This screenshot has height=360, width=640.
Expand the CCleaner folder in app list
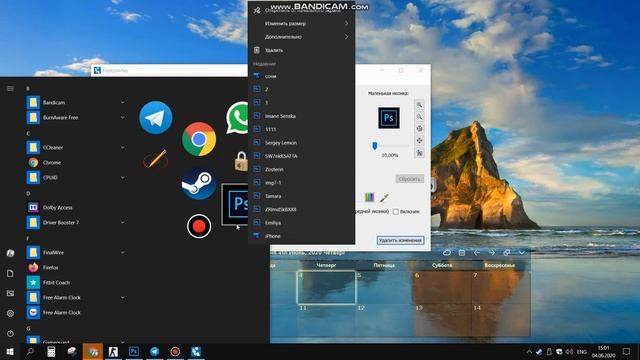pyautogui.click(x=122, y=147)
